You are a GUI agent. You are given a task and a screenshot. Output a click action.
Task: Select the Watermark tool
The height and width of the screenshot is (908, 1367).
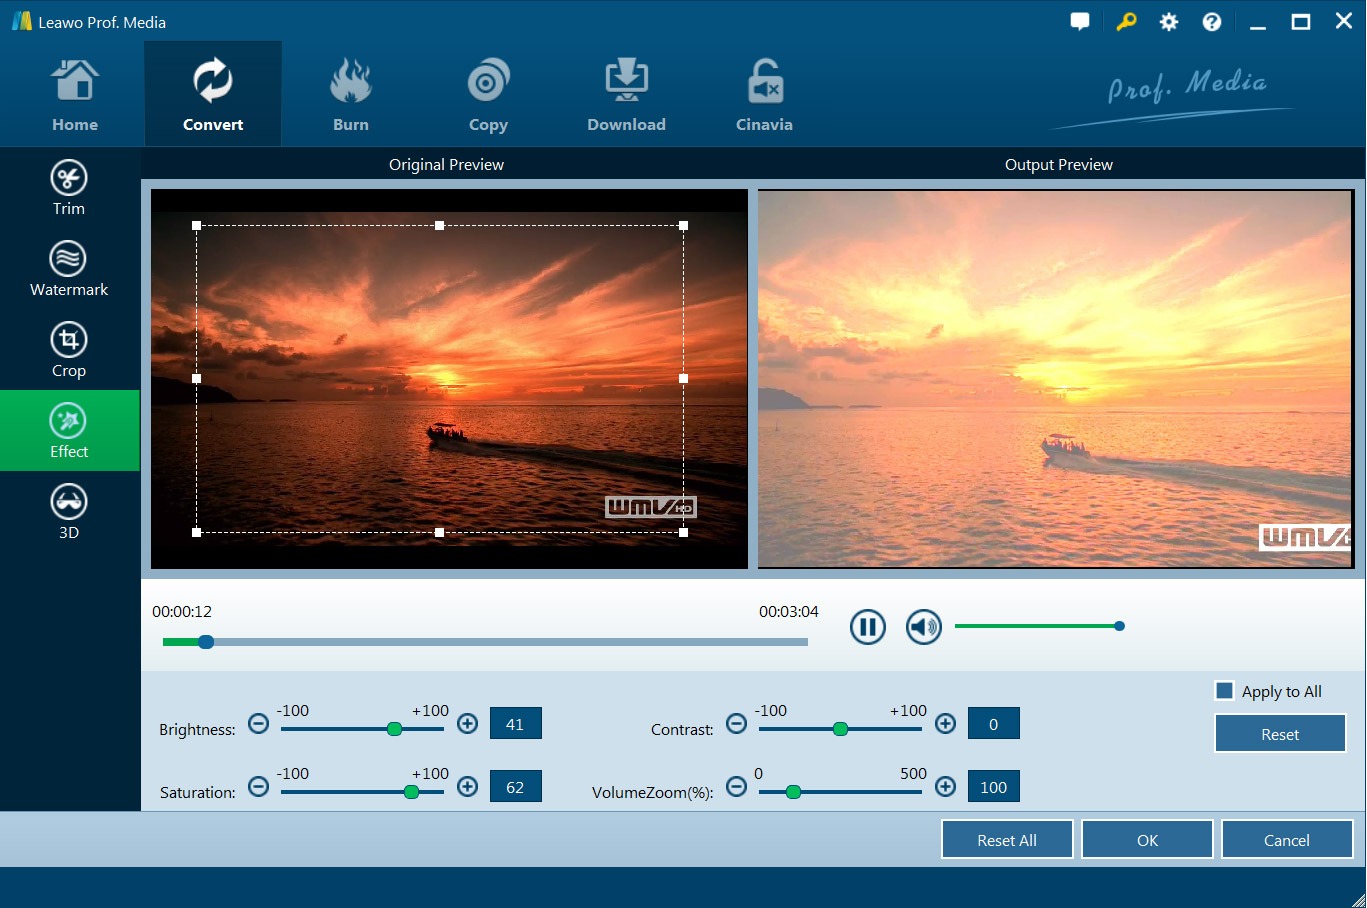69,269
